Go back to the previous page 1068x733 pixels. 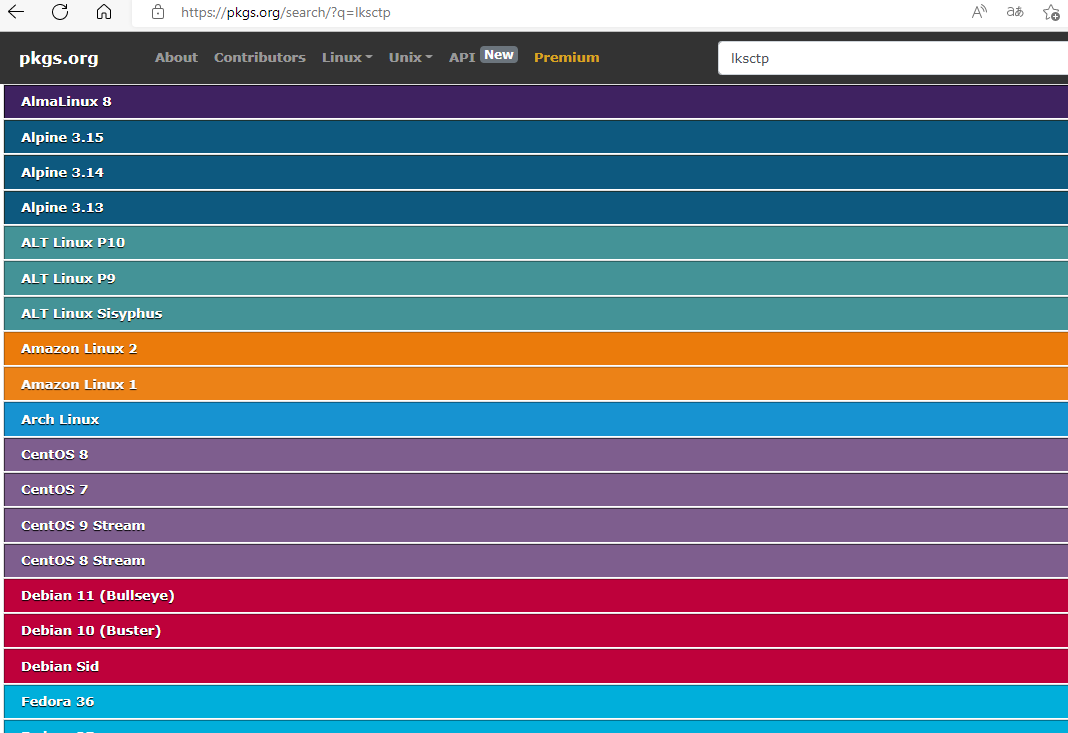16,12
